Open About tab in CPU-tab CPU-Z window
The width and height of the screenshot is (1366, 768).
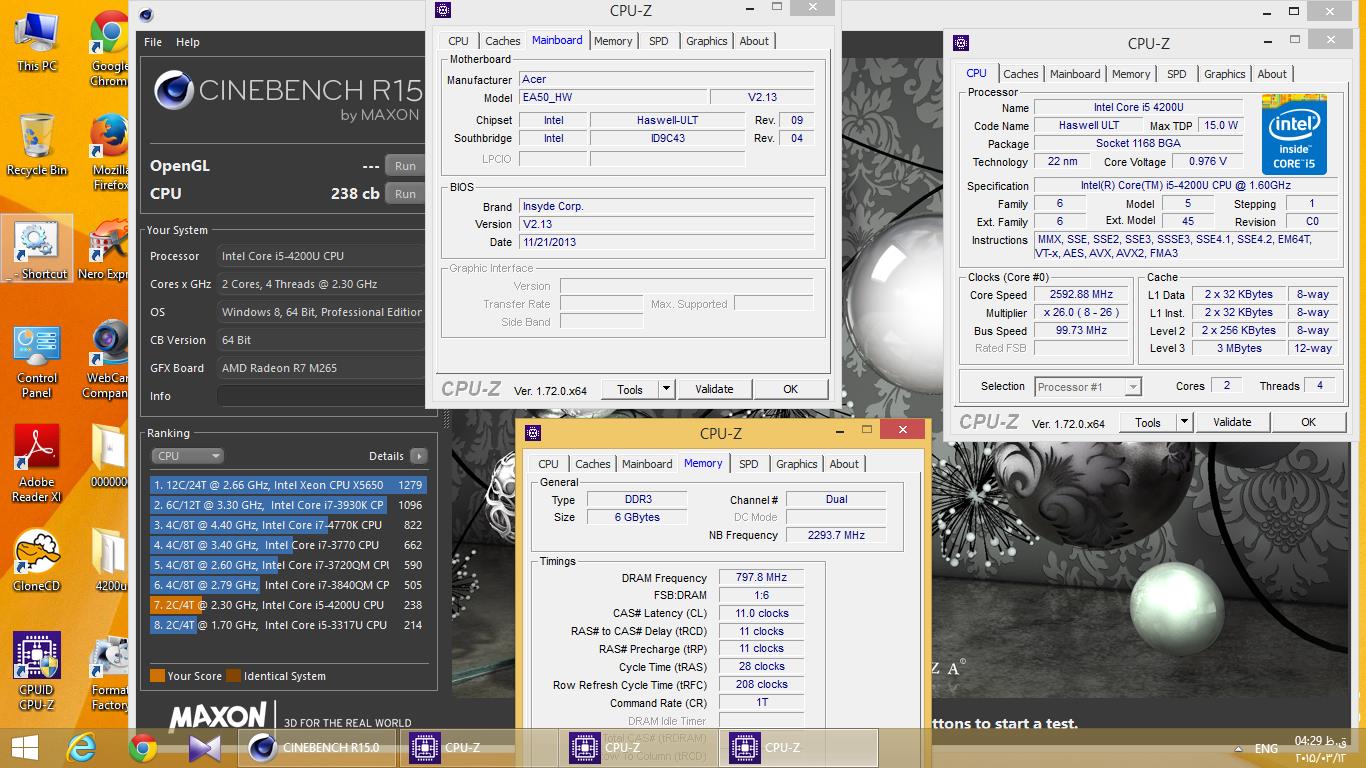pos(1272,74)
